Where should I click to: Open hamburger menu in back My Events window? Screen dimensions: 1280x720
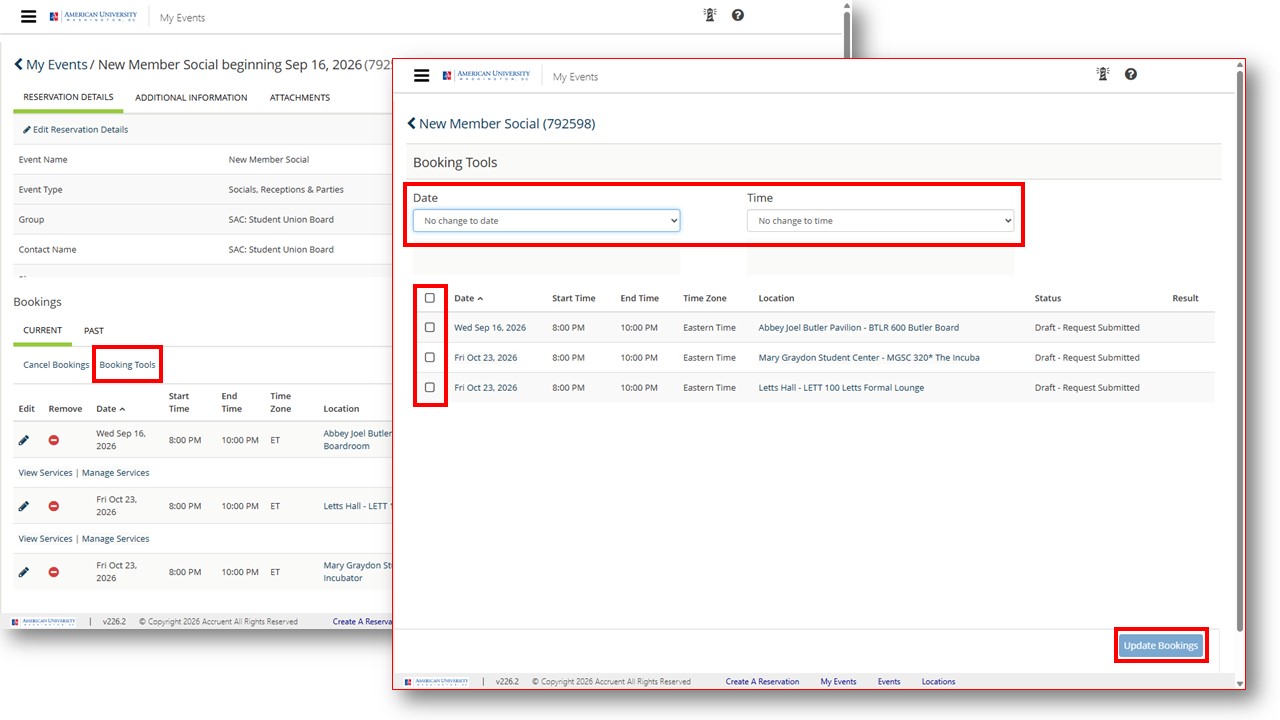(28, 17)
